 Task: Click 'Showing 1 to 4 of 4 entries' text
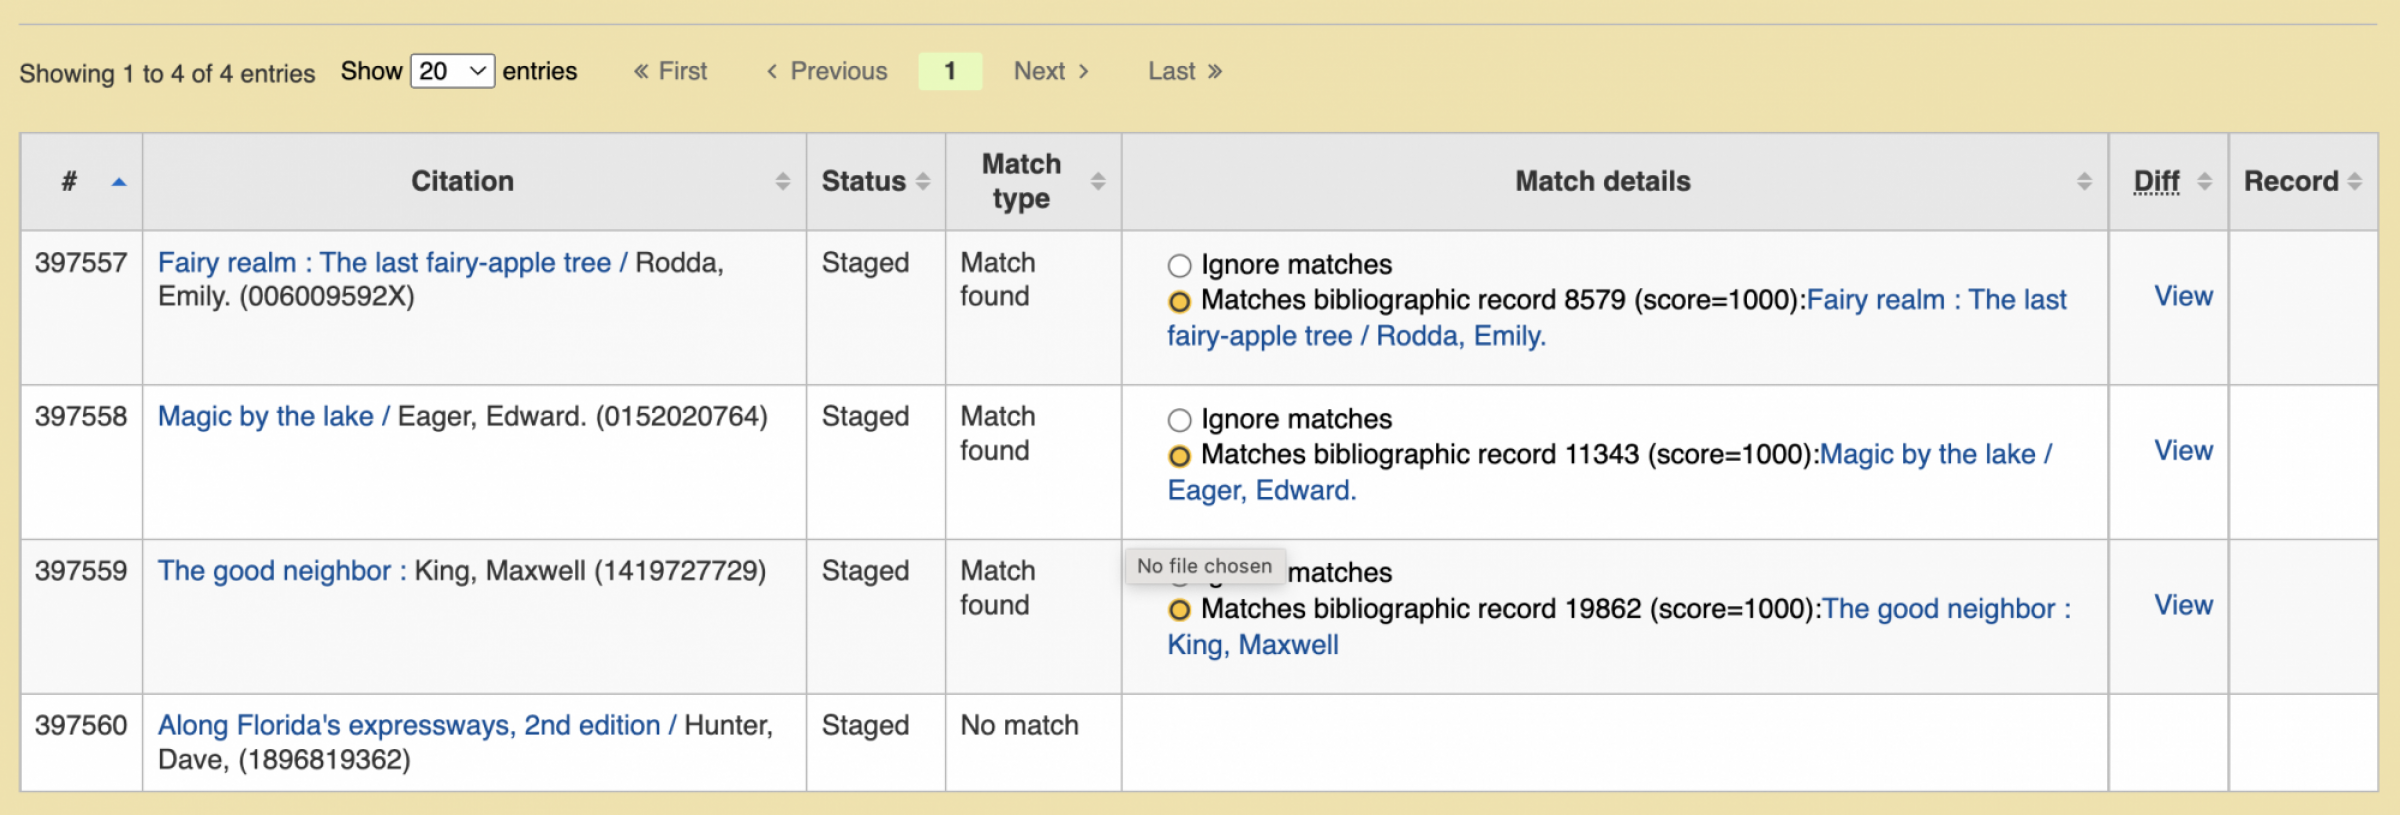(x=167, y=73)
